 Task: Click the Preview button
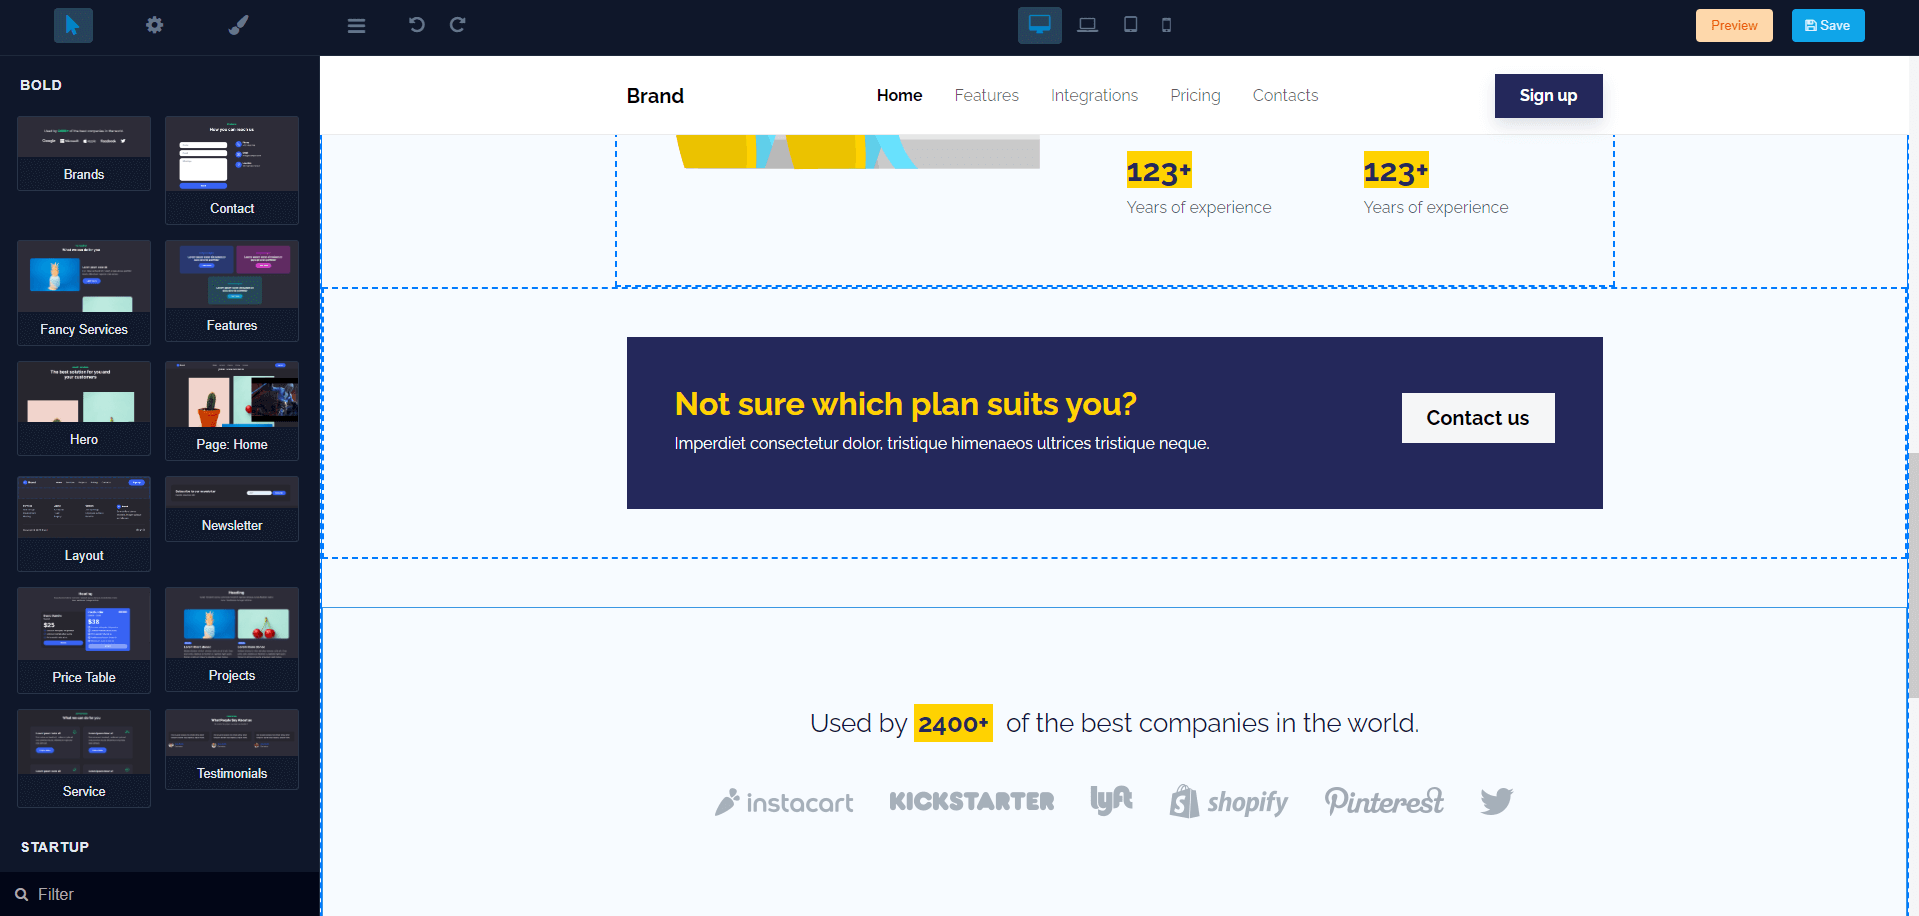[x=1733, y=25]
